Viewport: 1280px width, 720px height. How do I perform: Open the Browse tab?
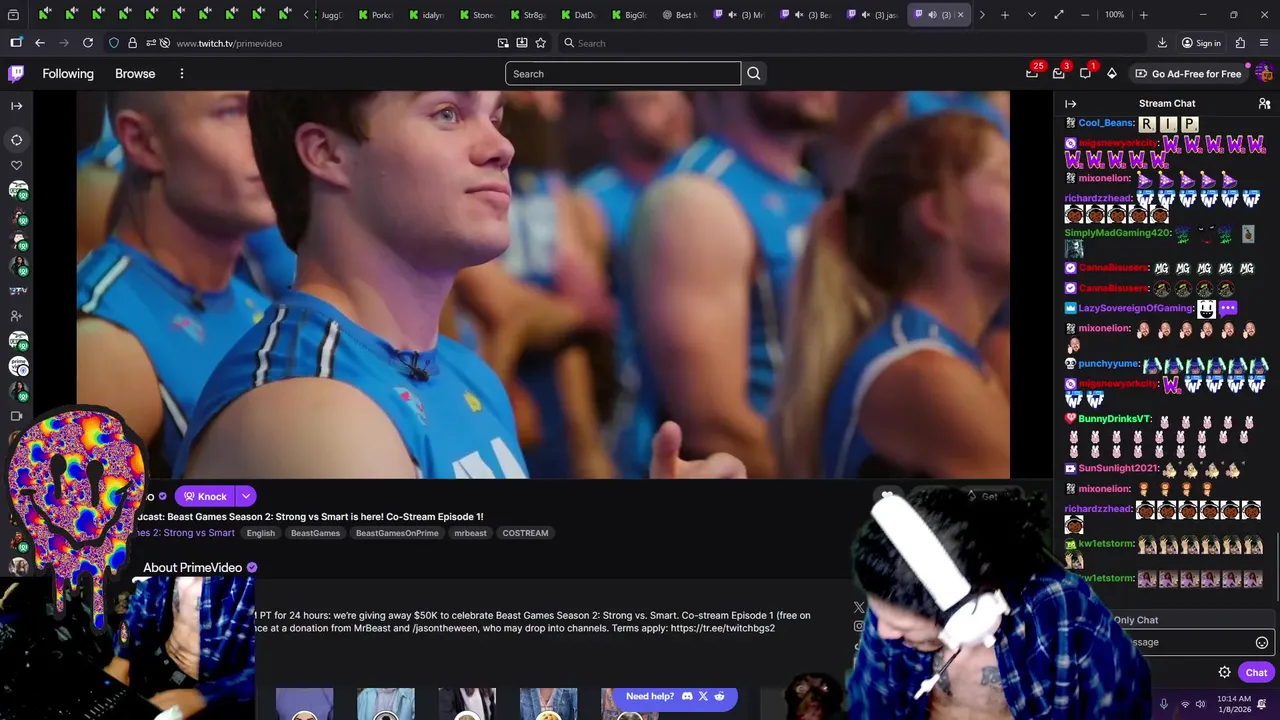[x=135, y=74]
